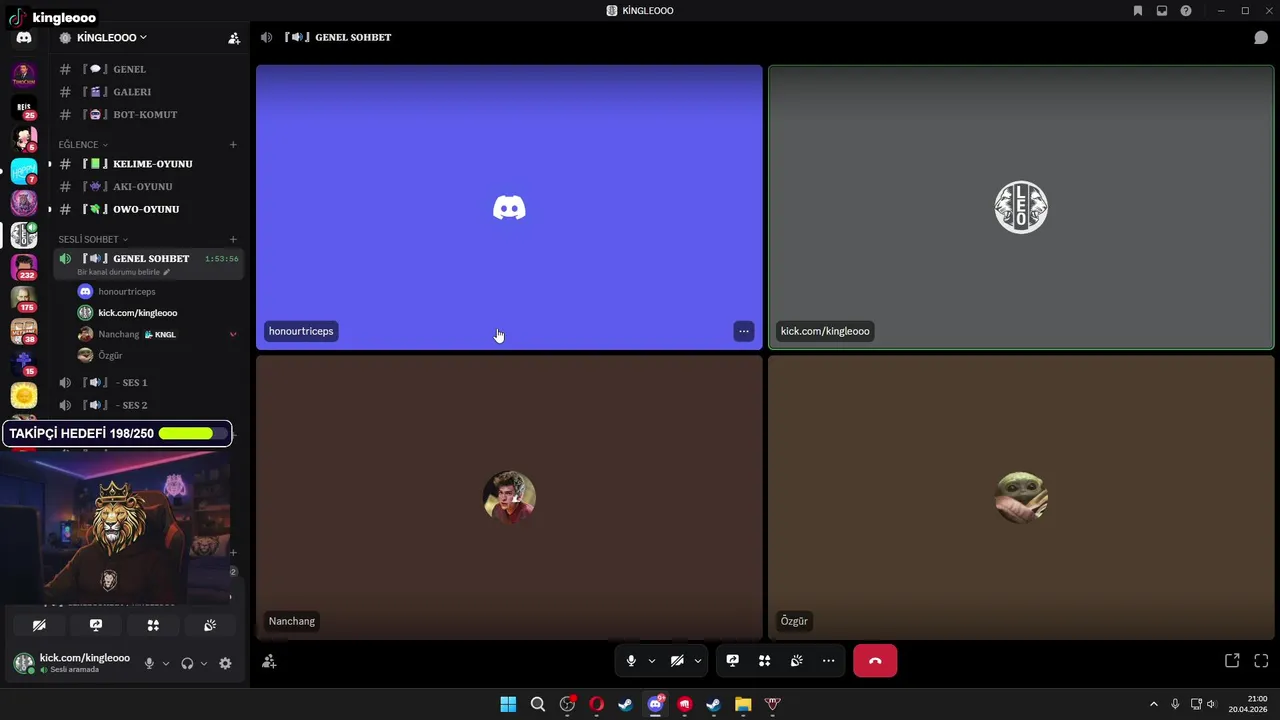Open Windows Start menu
This screenshot has height=720, width=1280.
click(x=508, y=704)
